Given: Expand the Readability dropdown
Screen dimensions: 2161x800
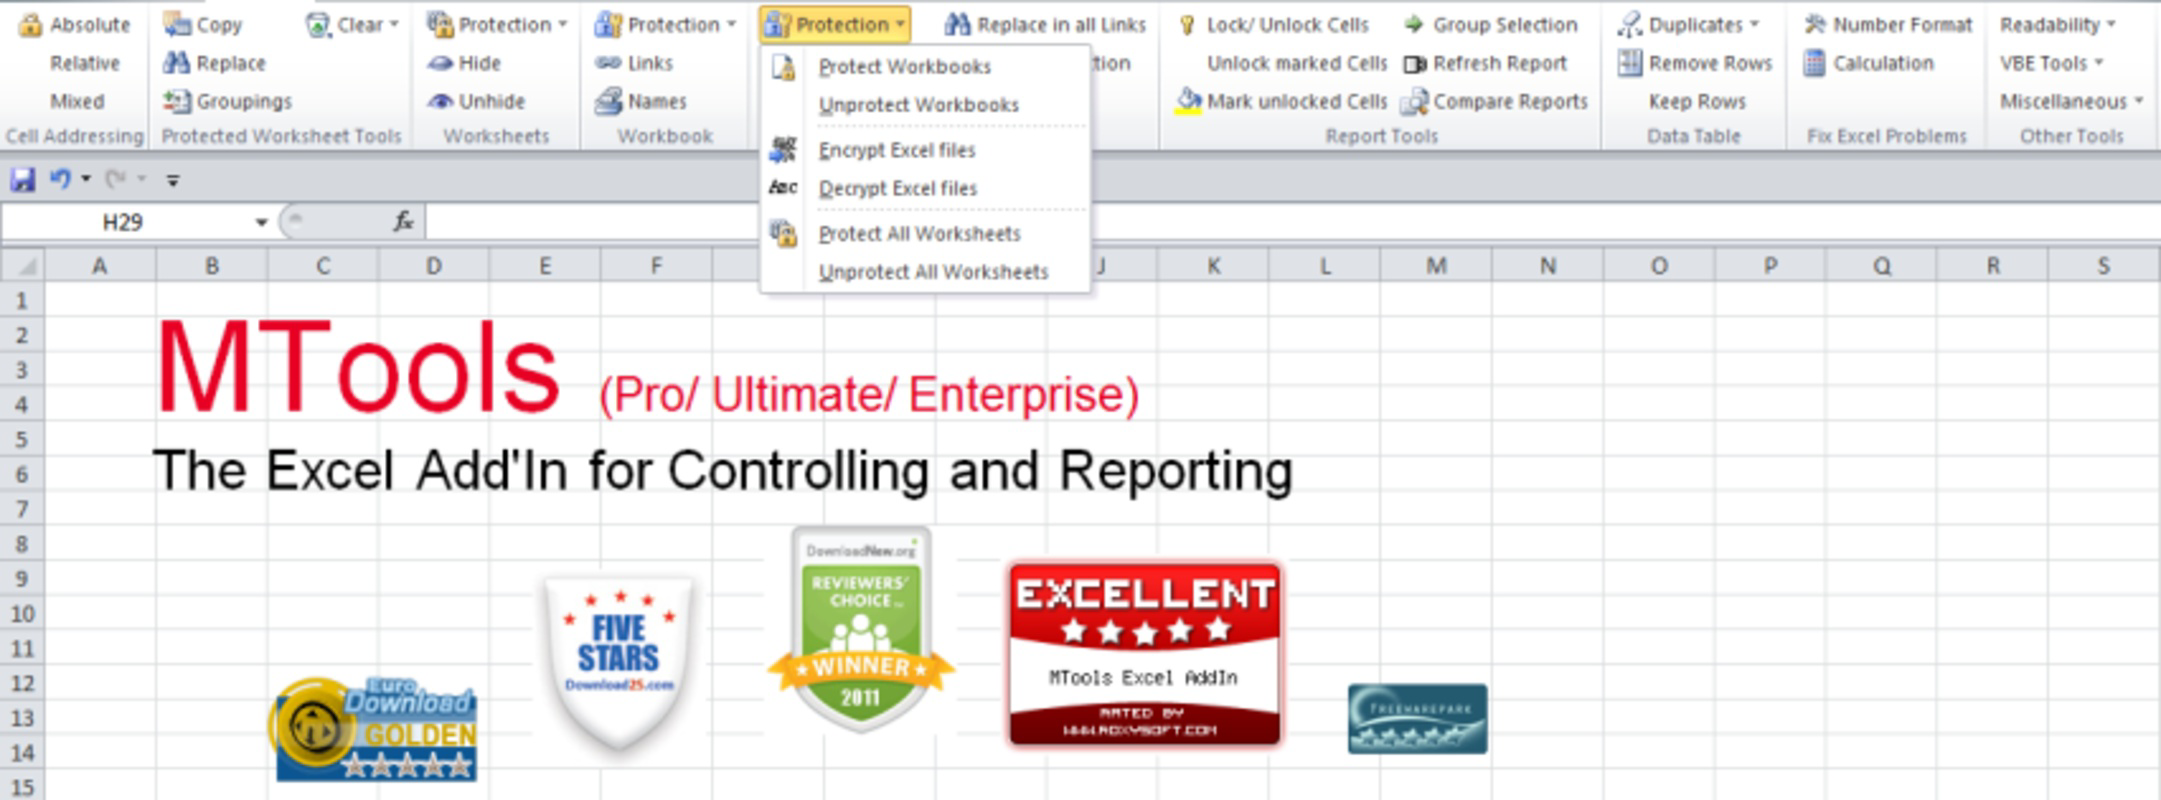Looking at the screenshot, I should (x=2058, y=24).
